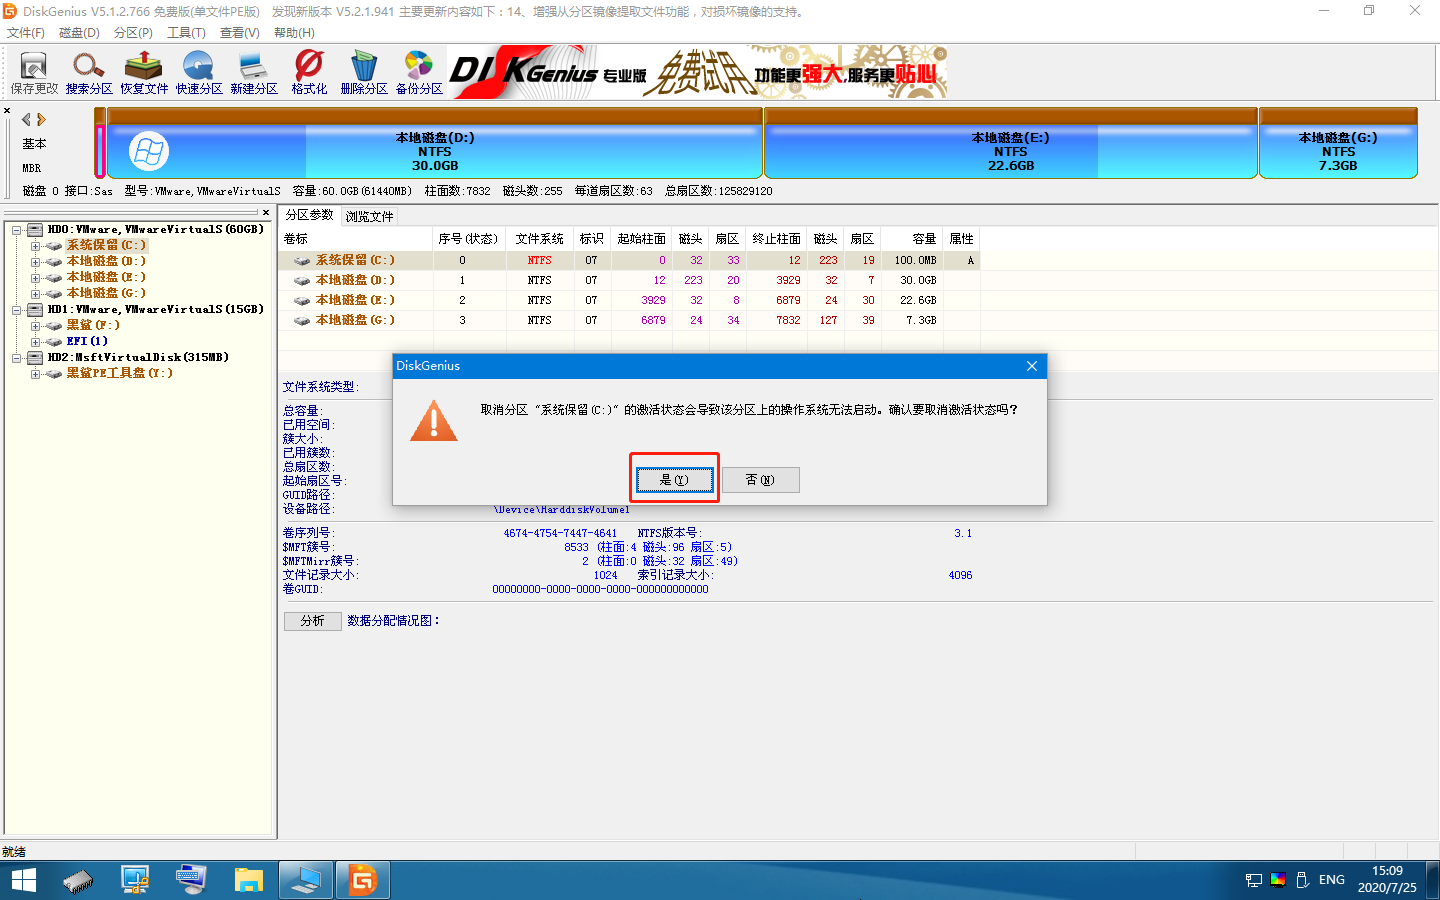
Task: Expand the EFI (1) tree node
Action: [x=35, y=342]
